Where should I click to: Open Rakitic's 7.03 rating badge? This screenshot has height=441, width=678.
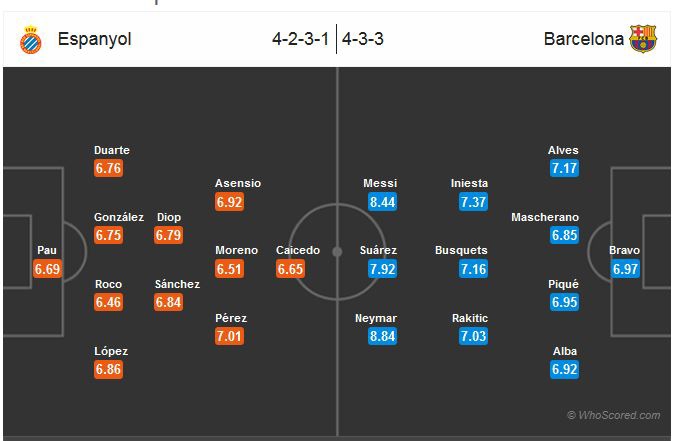point(473,336)
